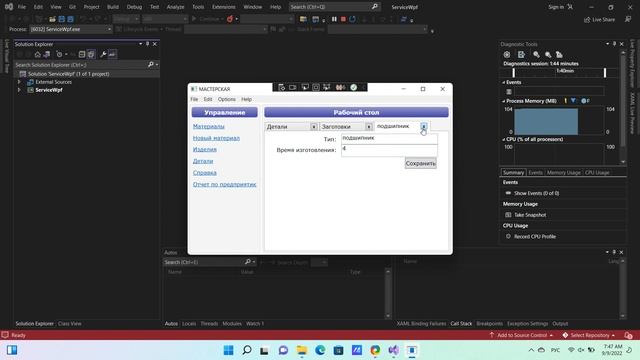Expand the ServiceWpf project node
The height and width of the screenshot is (360, 640).
(x=19, y=90)
